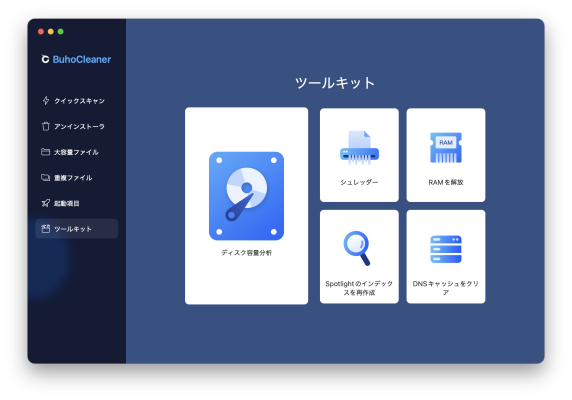Open the Spotlight magnifying glass icon
Screen dimensions: 572x400
[357, 248]
